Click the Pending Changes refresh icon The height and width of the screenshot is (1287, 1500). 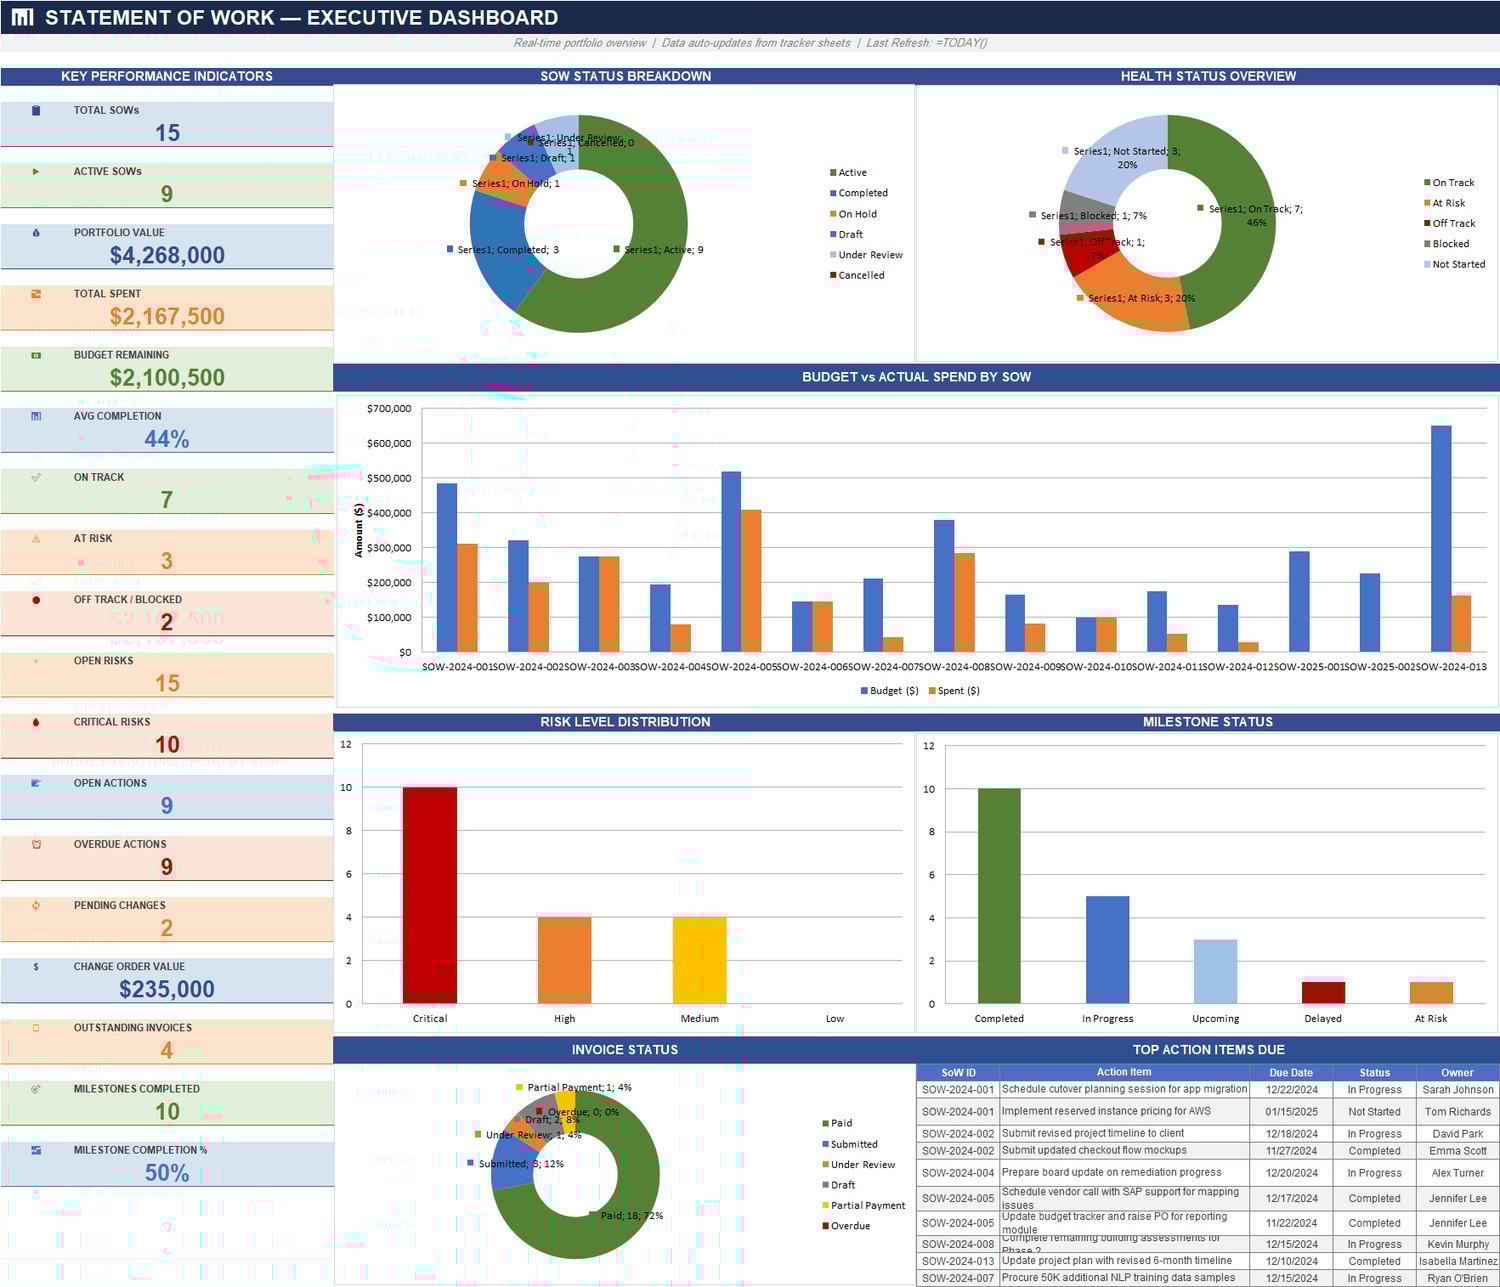pos(36,905)
